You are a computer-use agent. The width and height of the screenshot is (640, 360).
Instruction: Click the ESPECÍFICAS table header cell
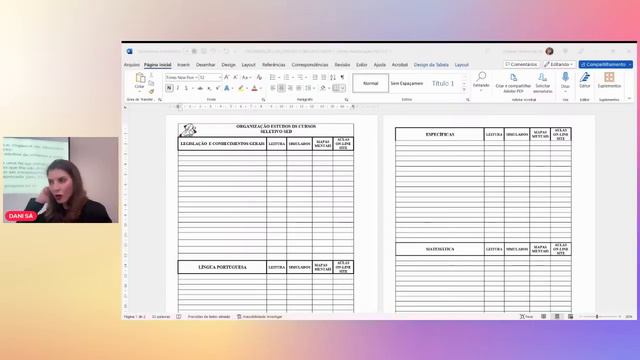click(x=440, y=134)
